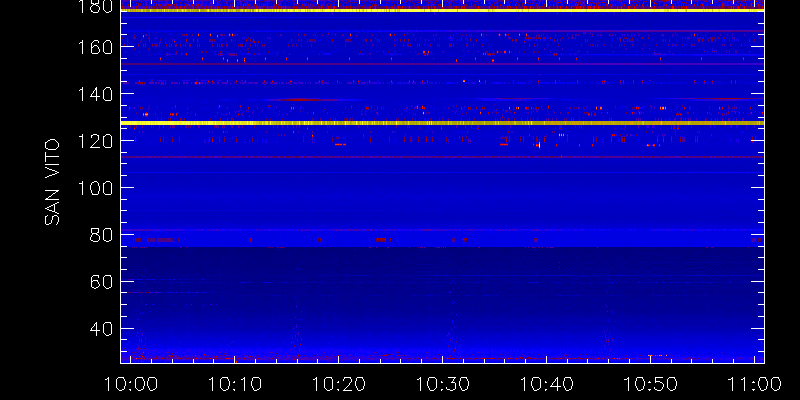Click the bright yellow band just below 130
The image size is (800, 400).
coord(442,123)
